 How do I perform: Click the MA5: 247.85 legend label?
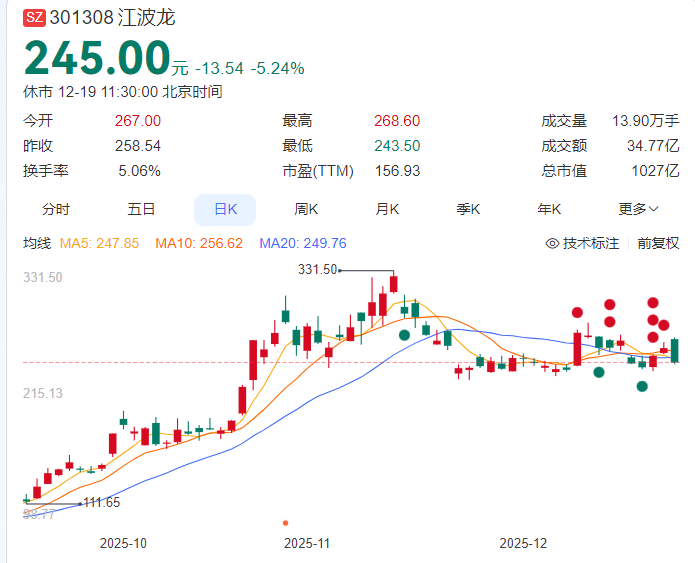tap(99, 243)
